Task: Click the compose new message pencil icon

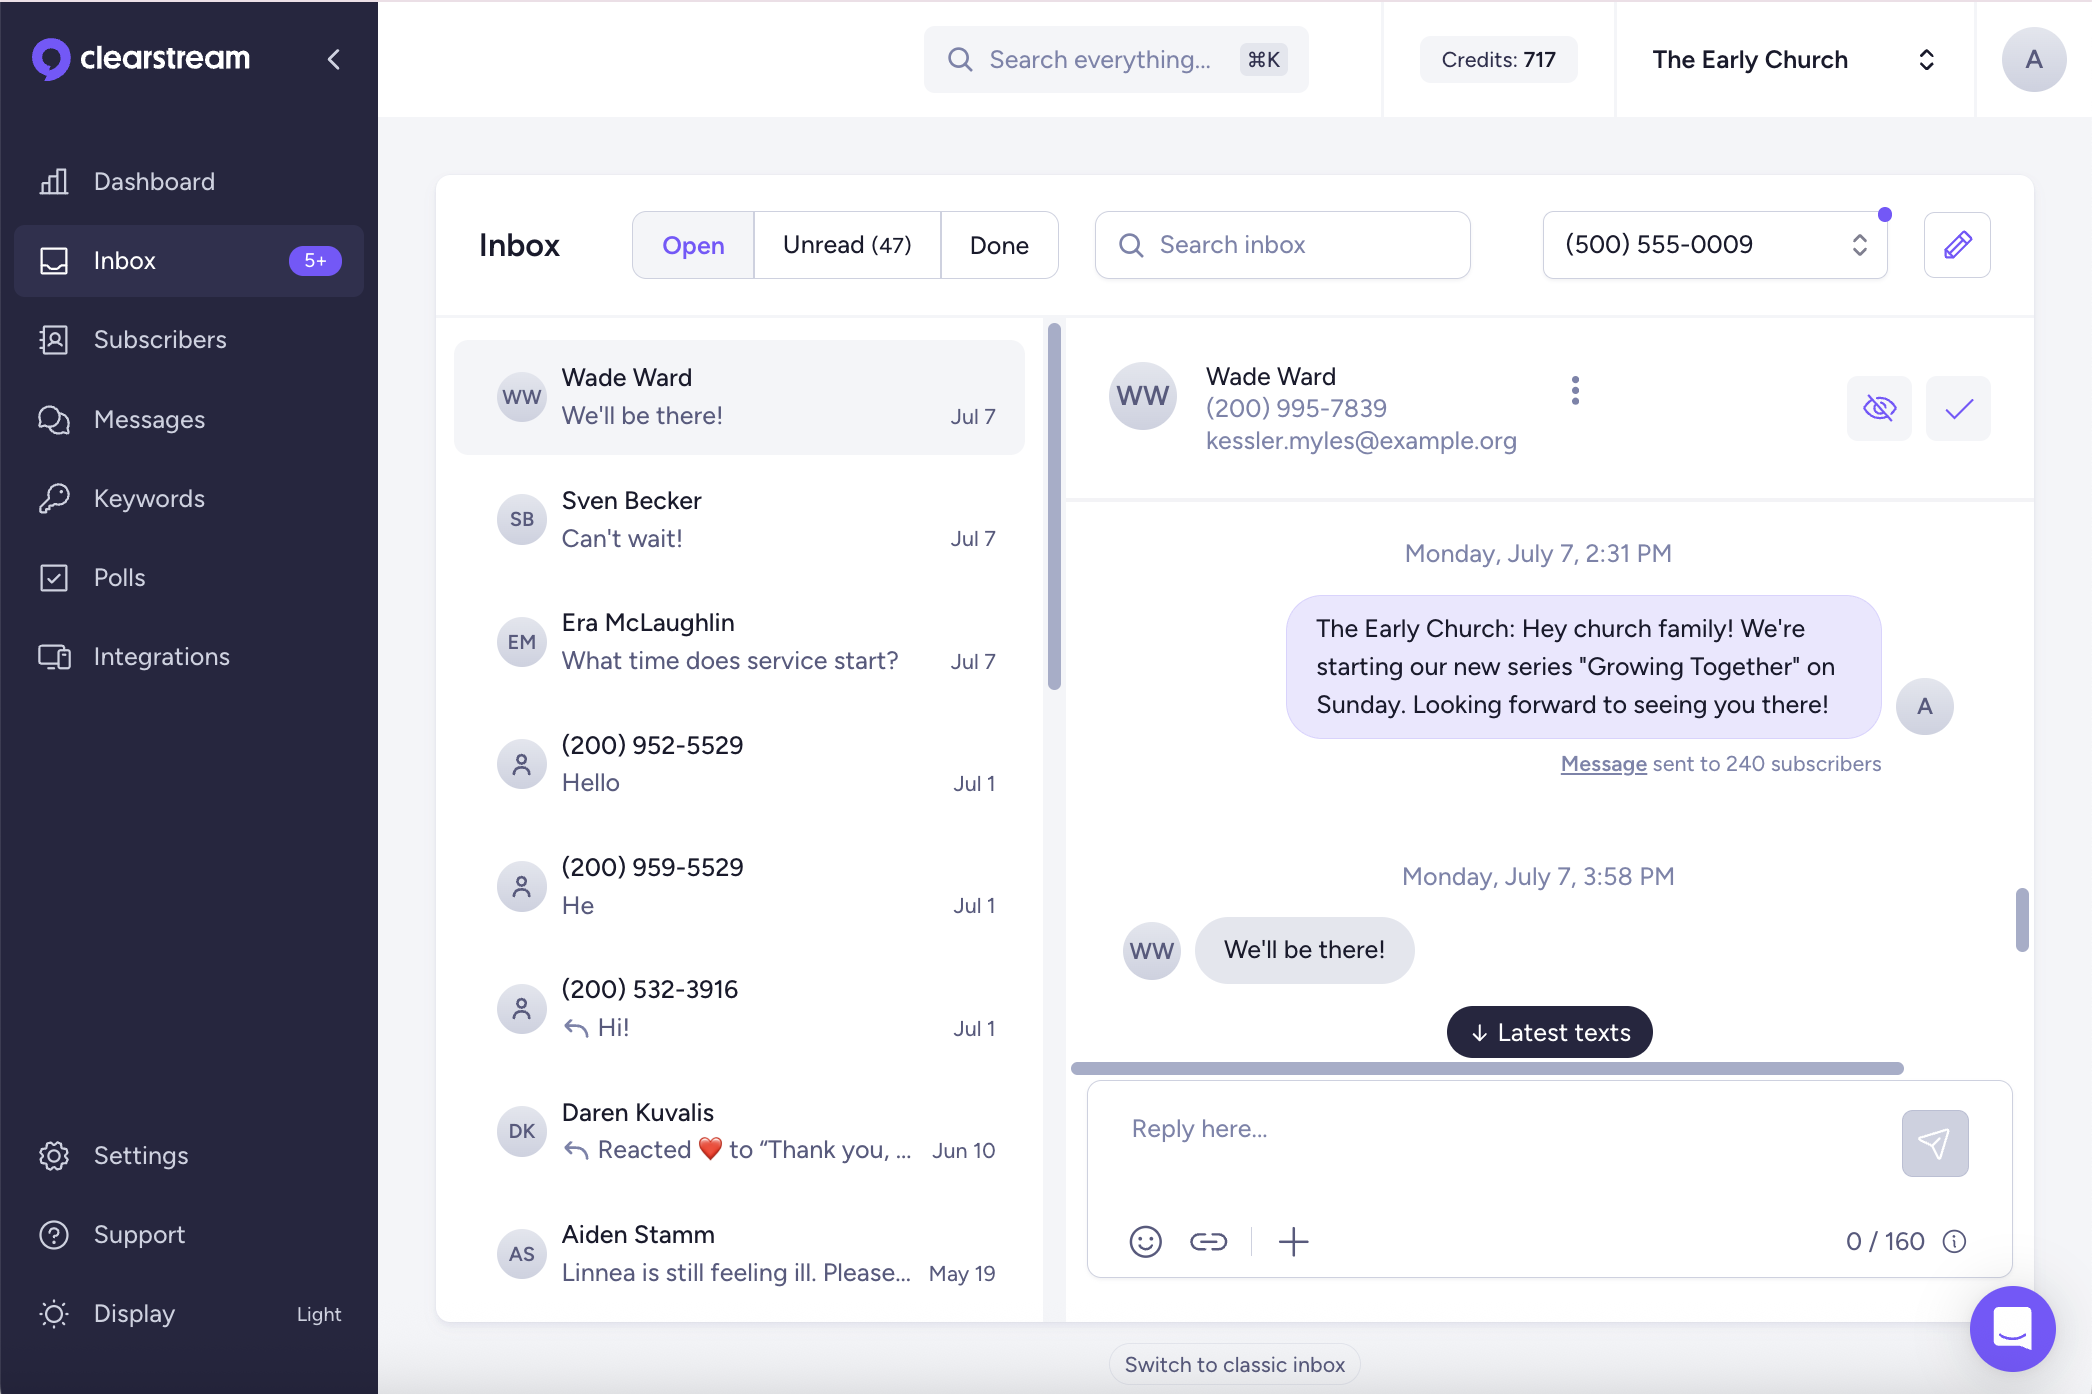Action: (x=1956, y=245)
